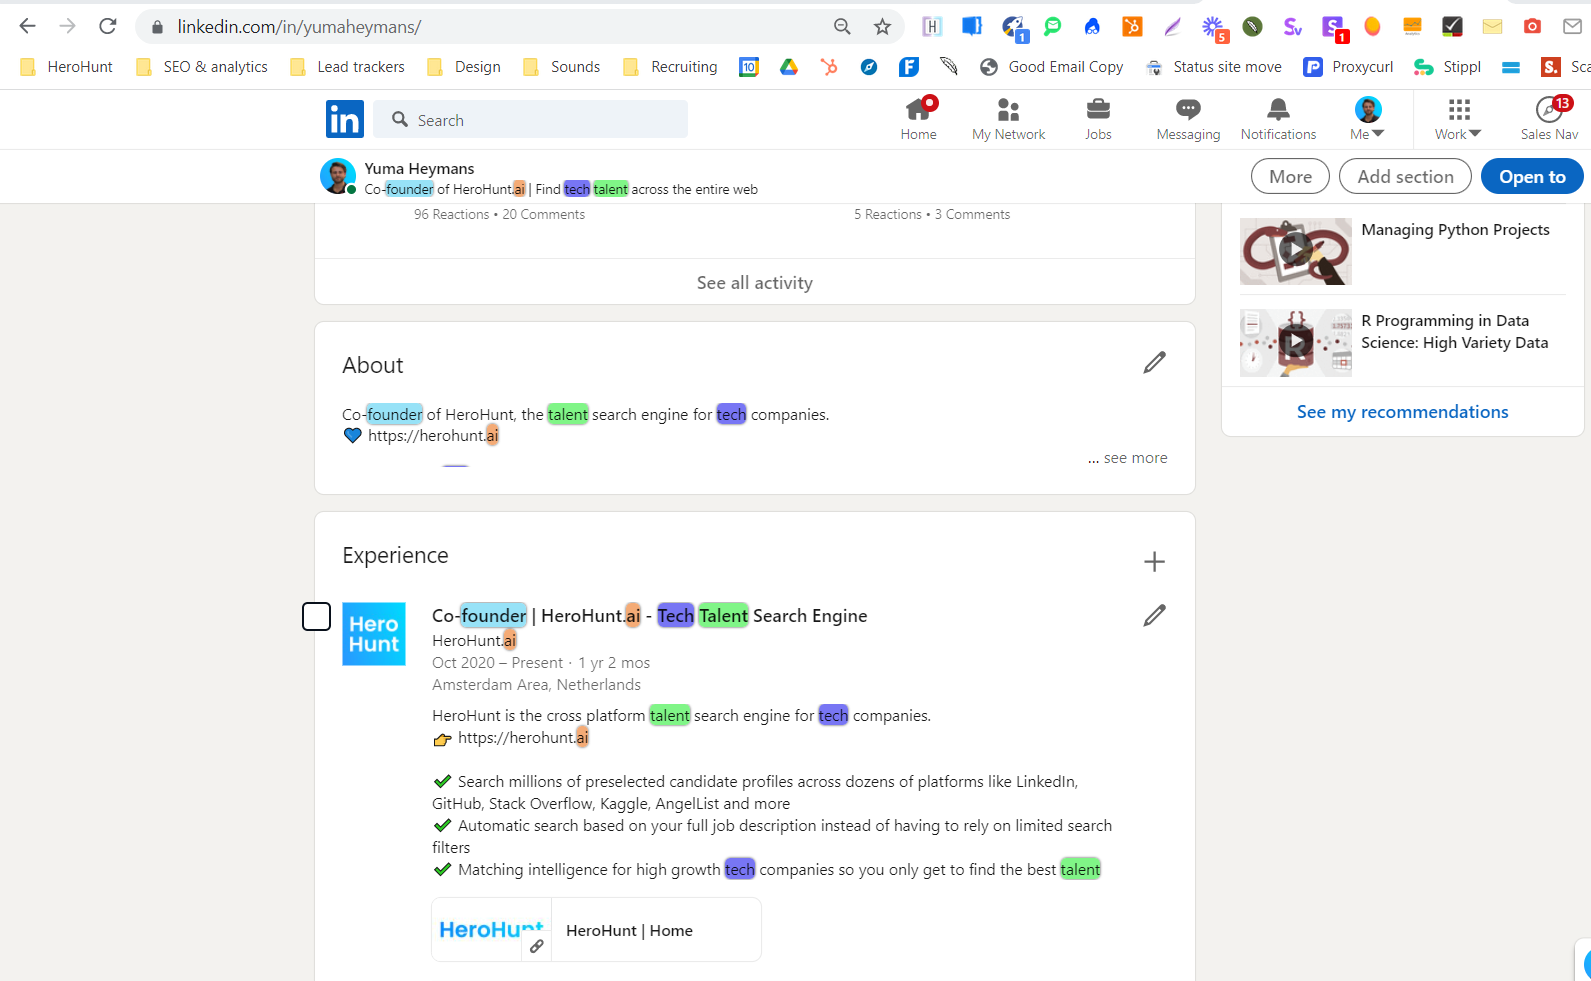Viewport: 1591px width, 981px height.
Task: Open LinkedIn Home feed
Action: click(x=918, y=120)
